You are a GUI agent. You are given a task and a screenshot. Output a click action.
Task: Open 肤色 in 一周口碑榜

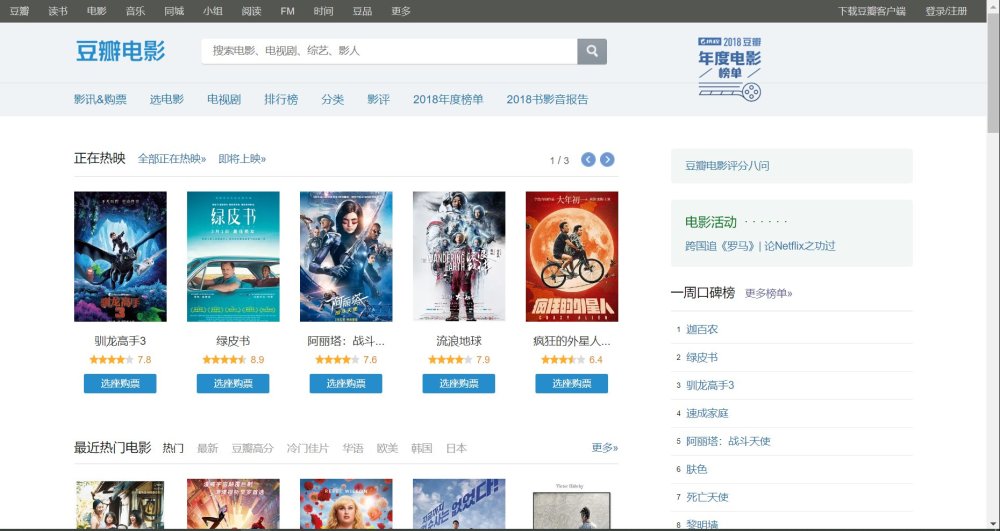point(696,469)
